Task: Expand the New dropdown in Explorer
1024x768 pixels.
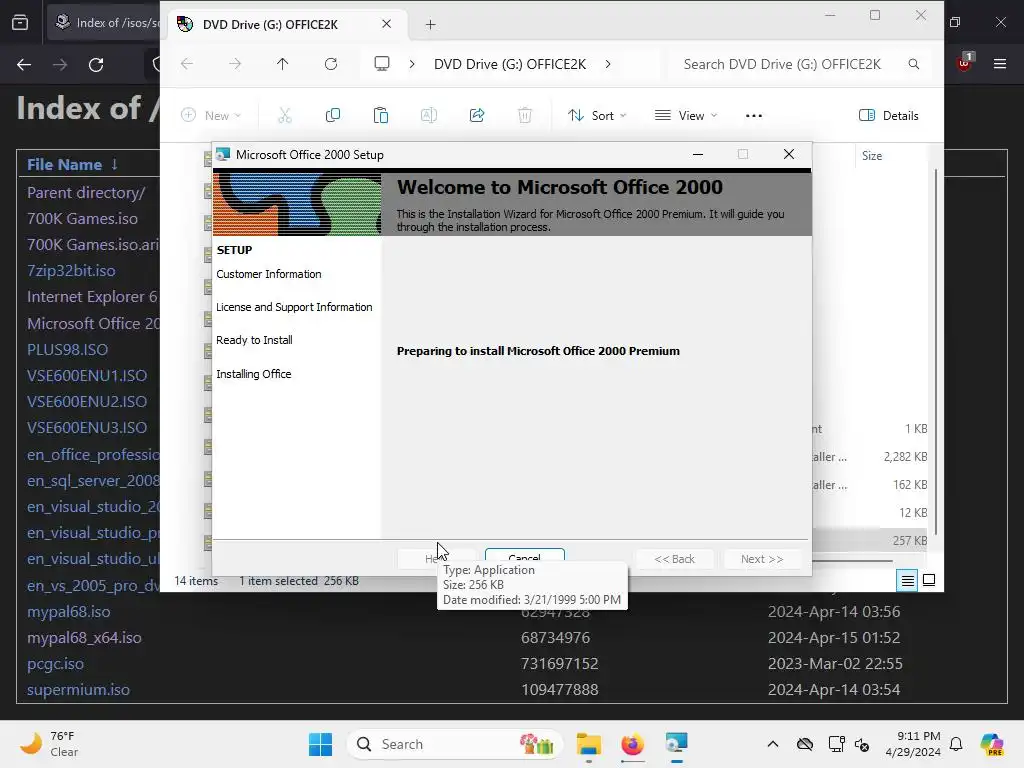Action: point(211,116)
